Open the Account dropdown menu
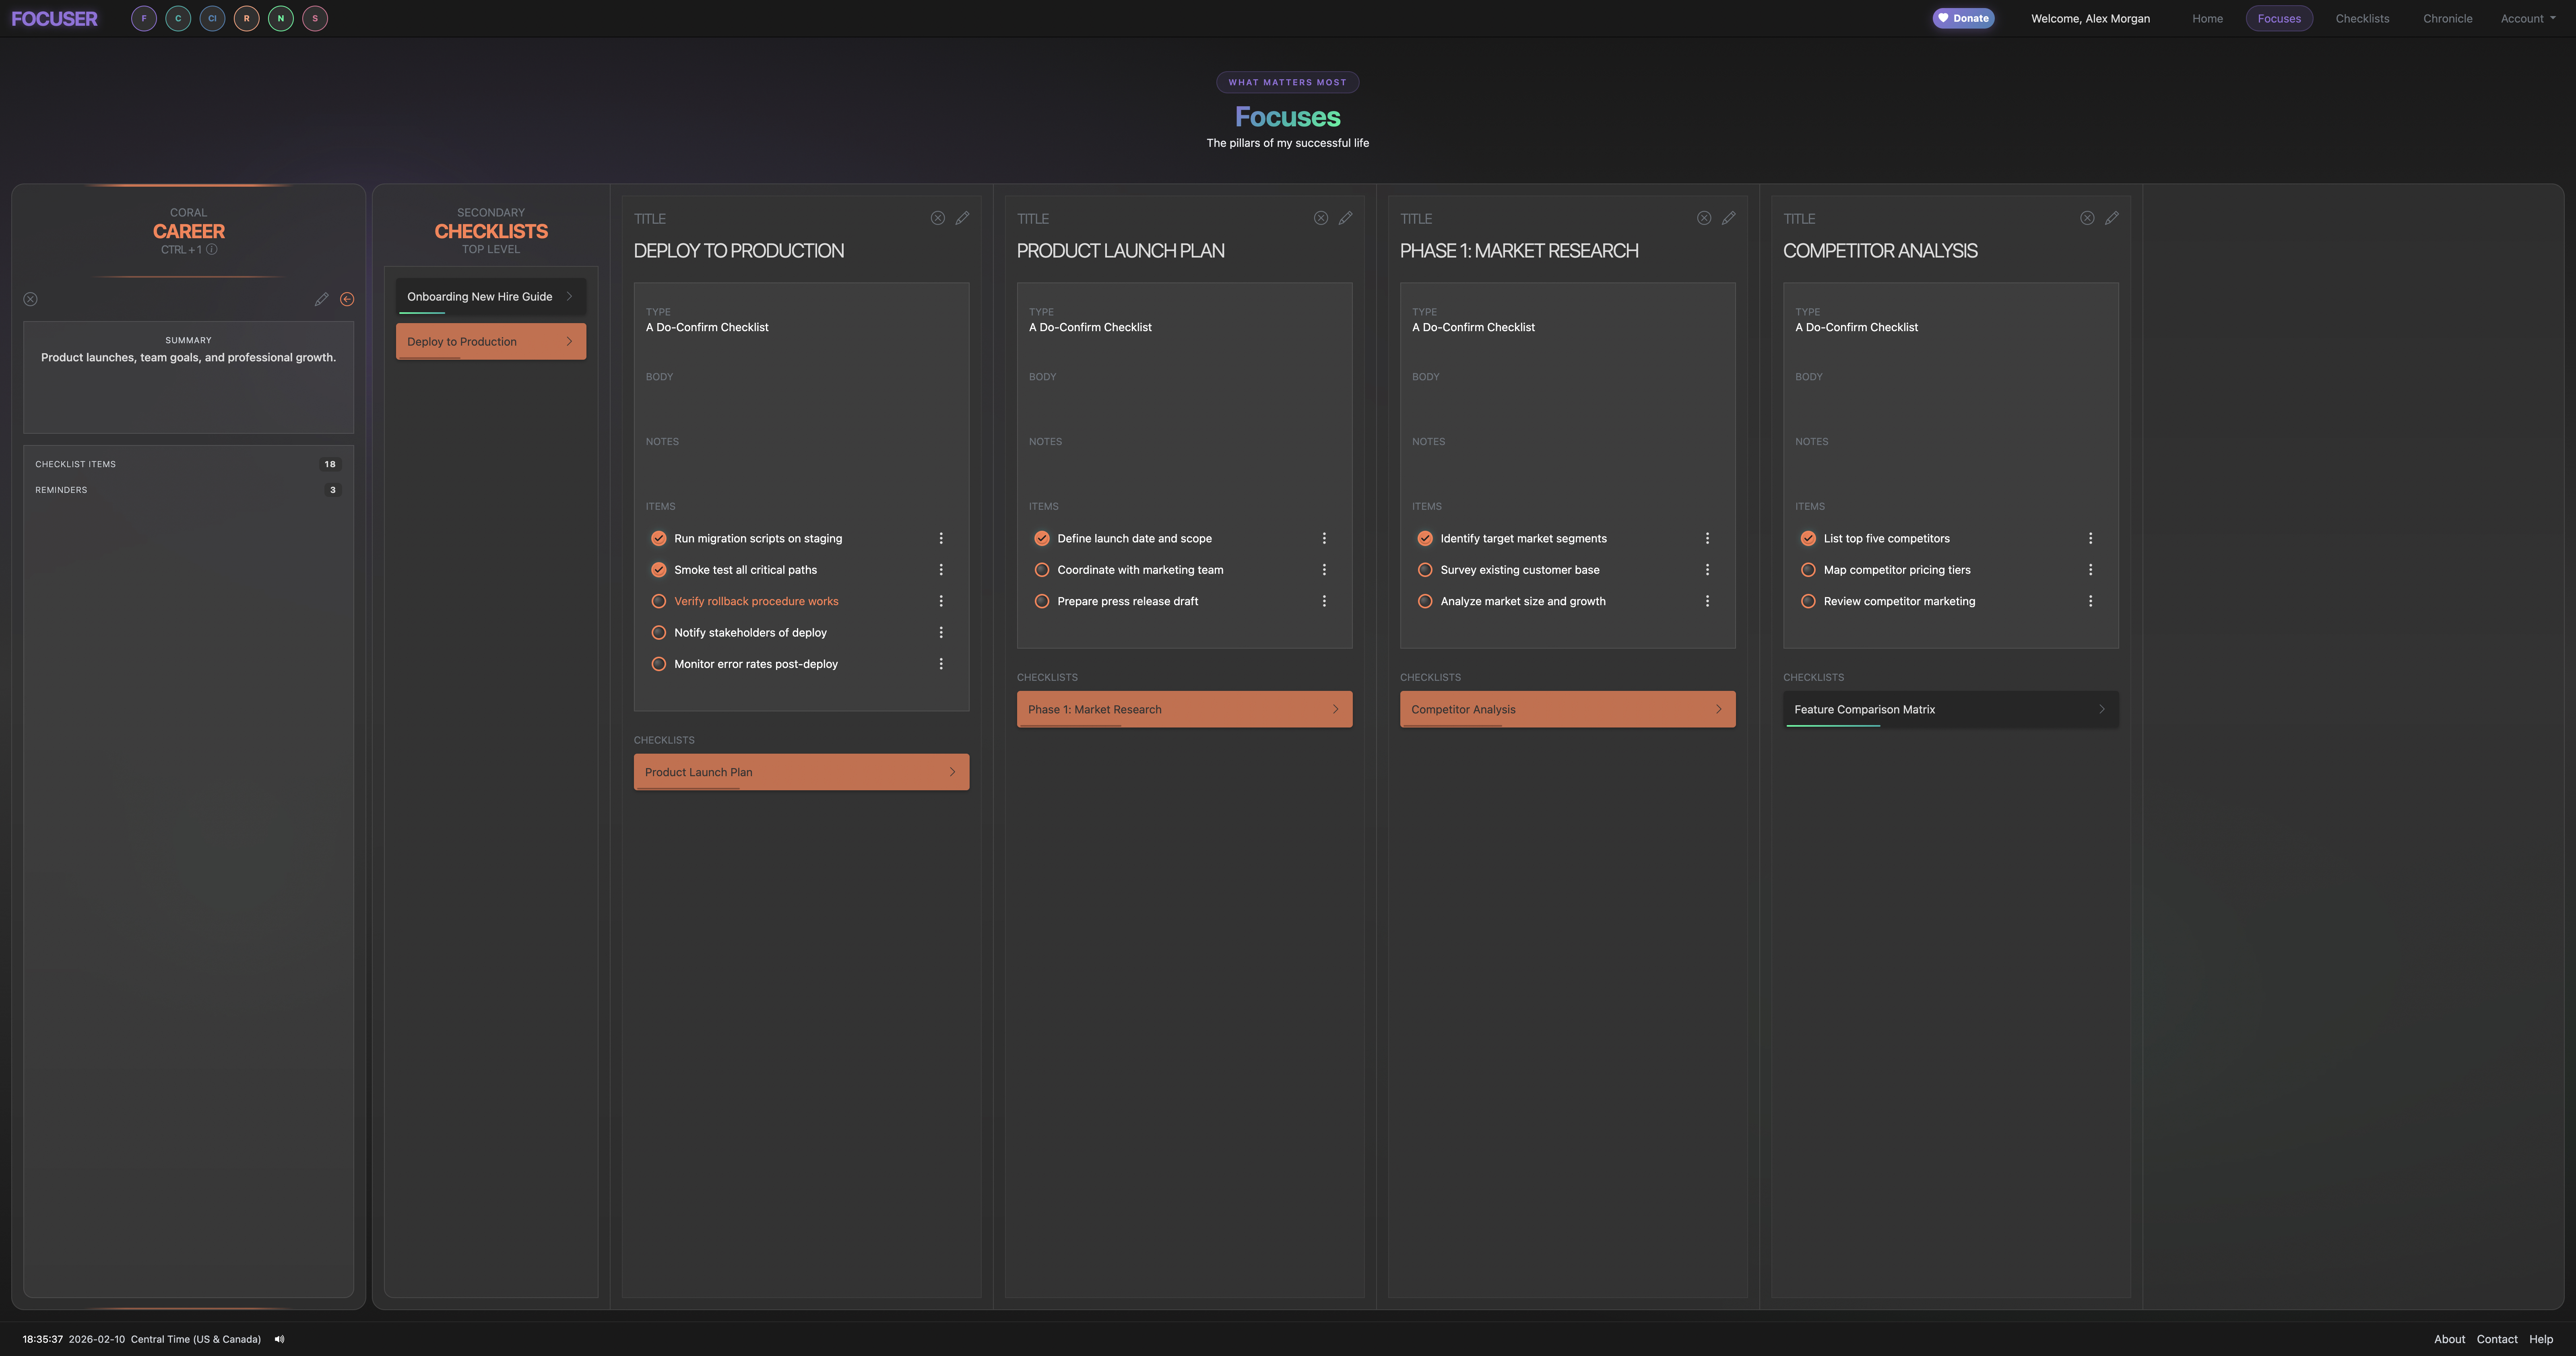The image size is (2576, 1356). [2527, 18]
